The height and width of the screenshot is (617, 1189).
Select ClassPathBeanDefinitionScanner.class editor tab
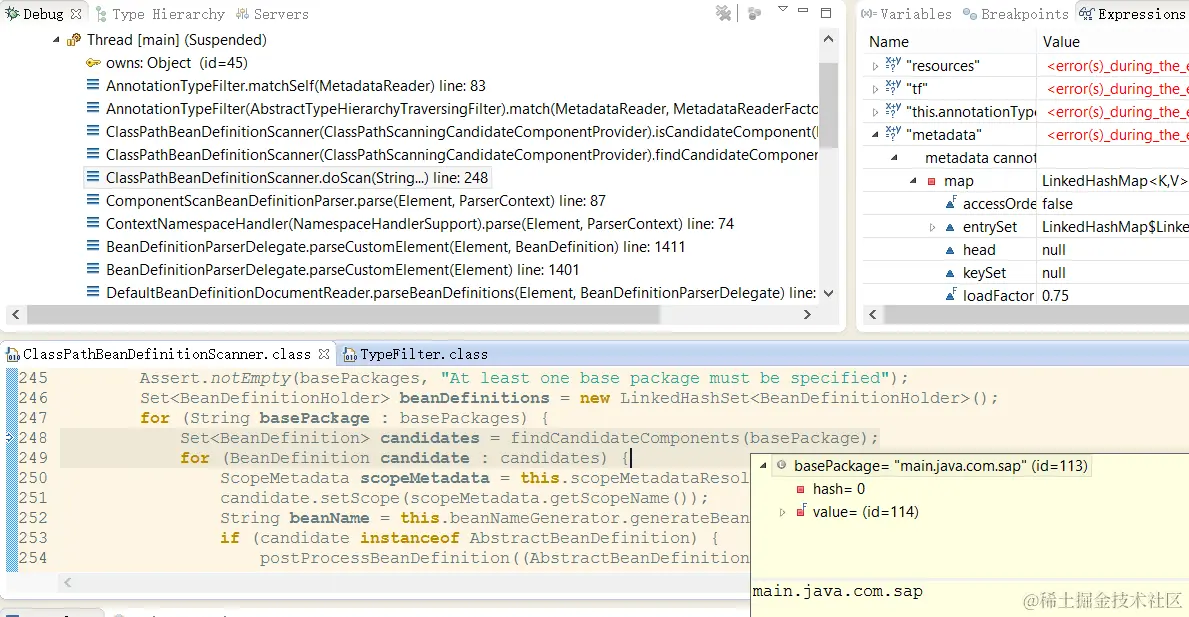click(x=166, y=354)
